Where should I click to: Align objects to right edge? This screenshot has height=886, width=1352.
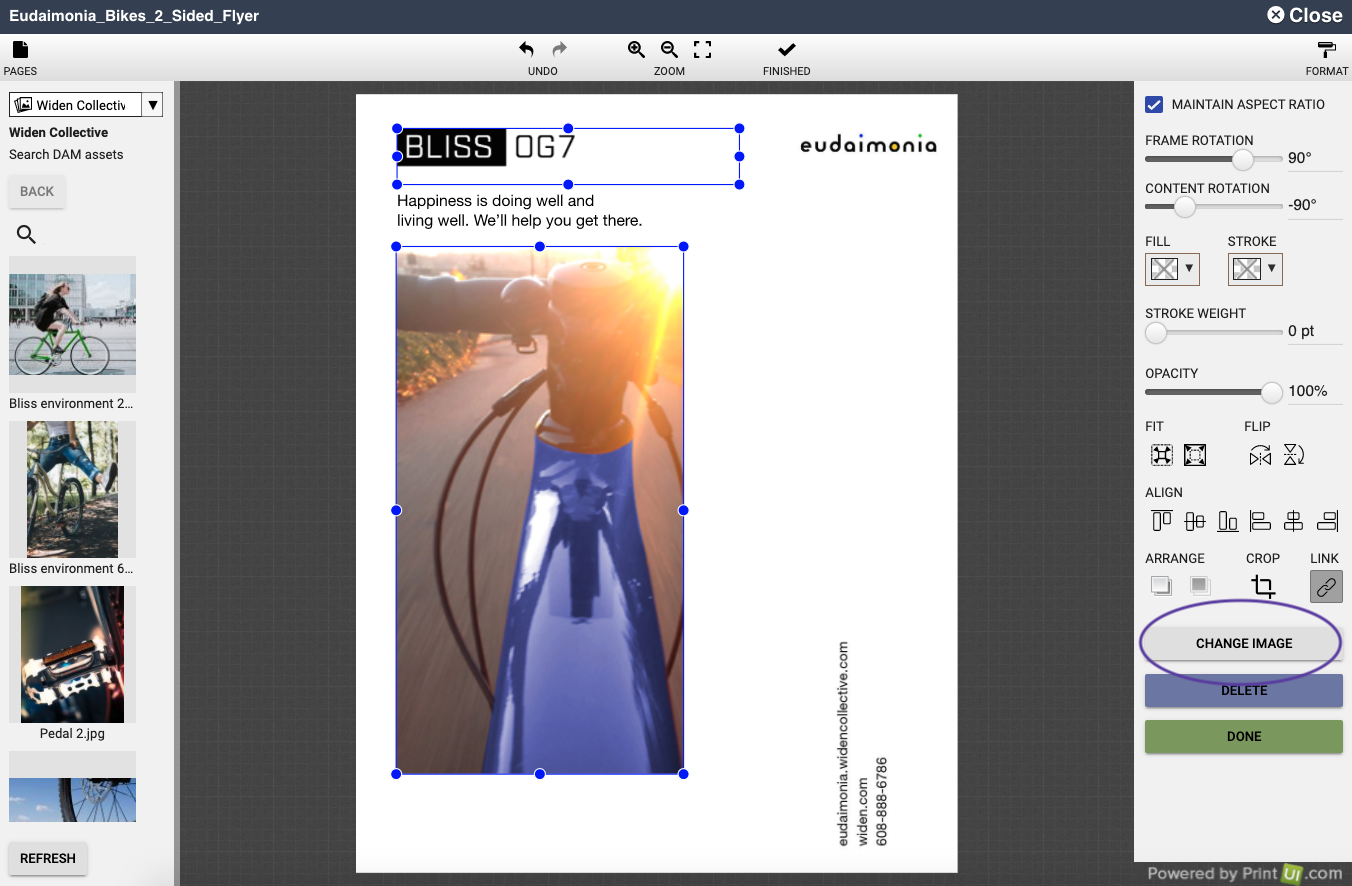1328,521
